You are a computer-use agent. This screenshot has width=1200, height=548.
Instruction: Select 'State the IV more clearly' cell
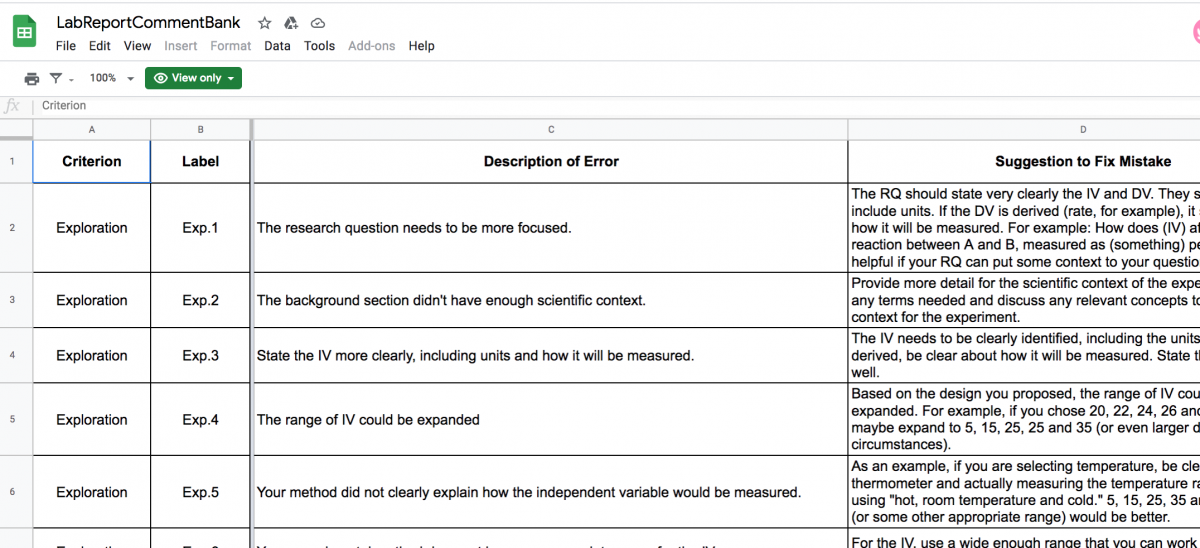(x=551, y=355)
